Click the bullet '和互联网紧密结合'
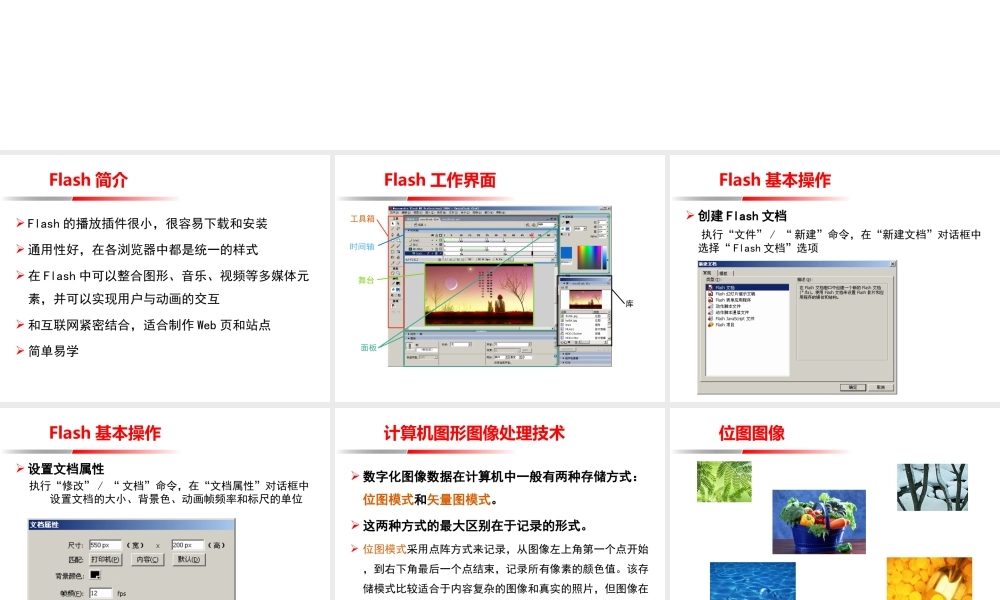1000x600 pixels. coord(149,325)
